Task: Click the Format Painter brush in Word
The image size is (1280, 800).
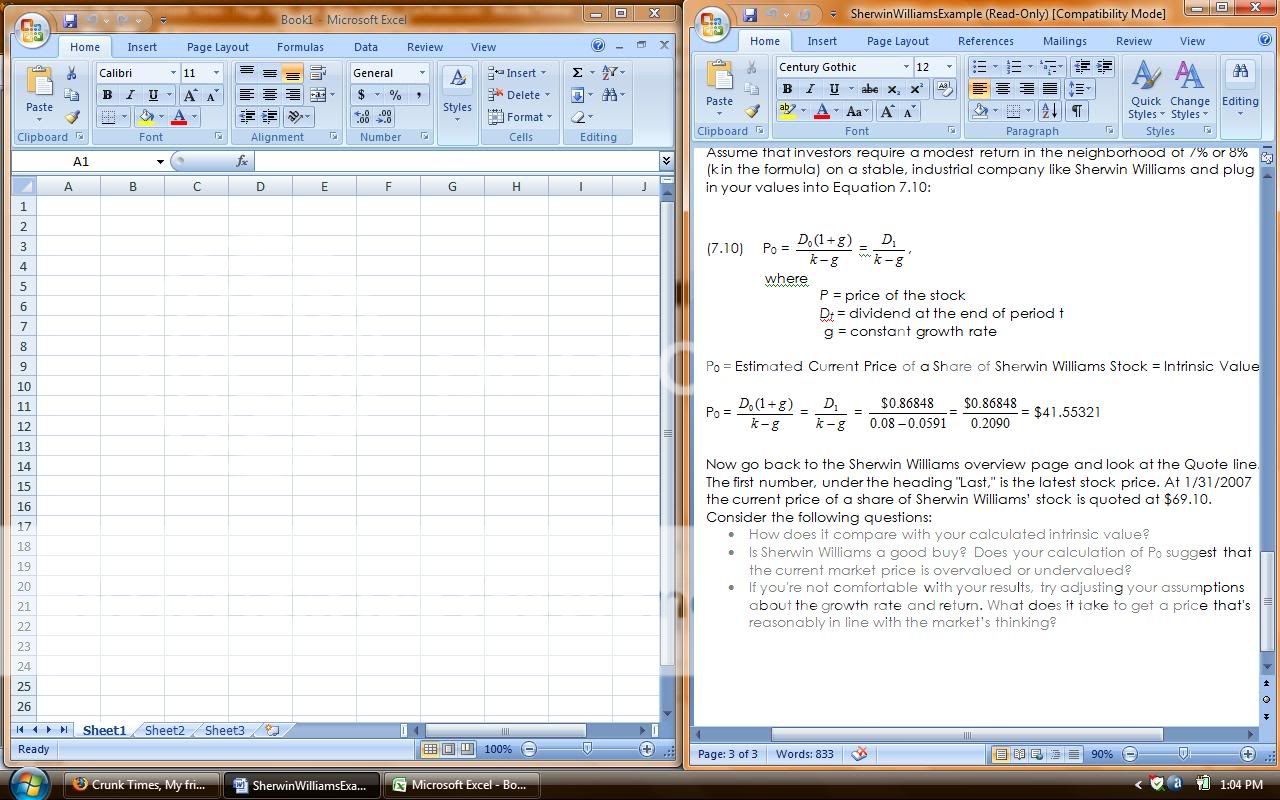Action: click(x=752, y=111)
